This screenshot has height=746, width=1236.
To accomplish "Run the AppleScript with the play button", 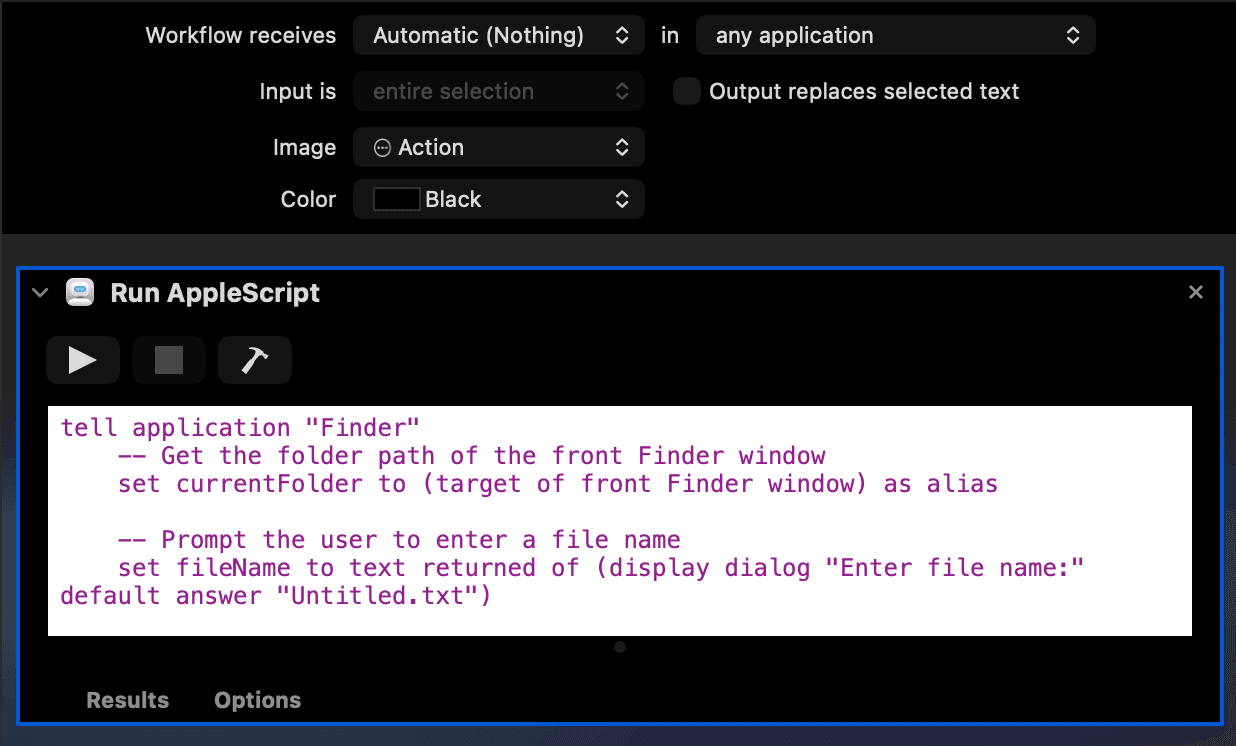I will click(x=83, y=359).
